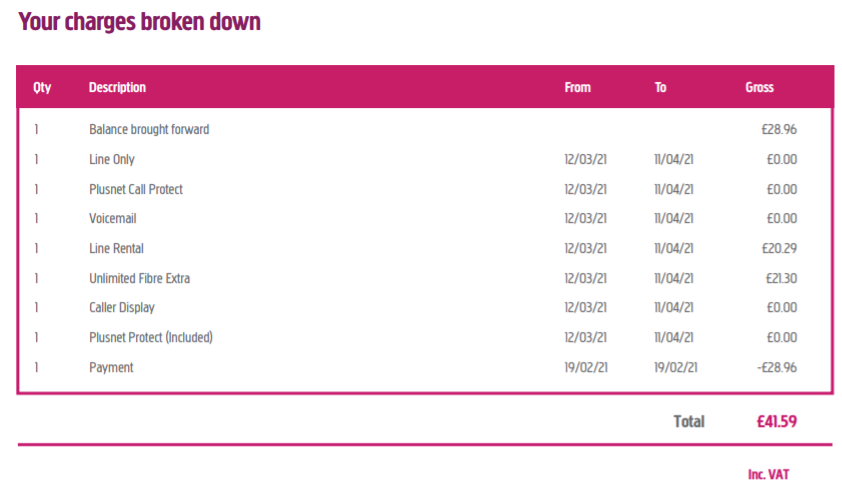Select the Gross column header

759,87
